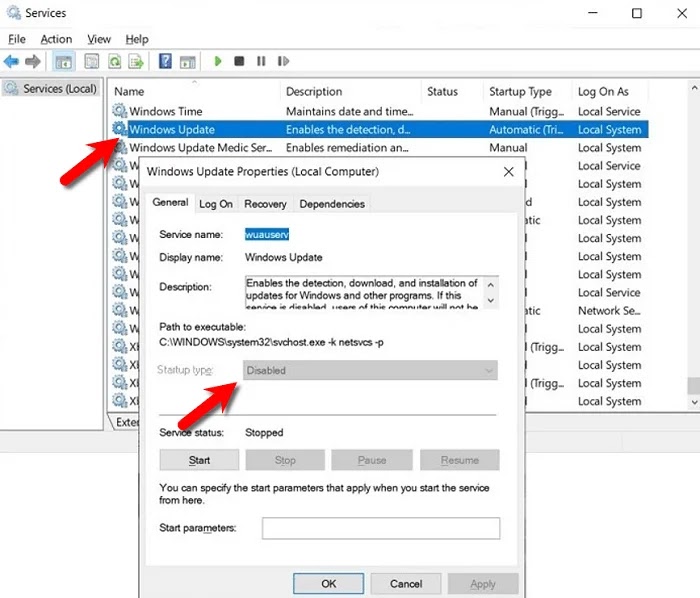Click services list scrollbar down arrow

(694, 402)
